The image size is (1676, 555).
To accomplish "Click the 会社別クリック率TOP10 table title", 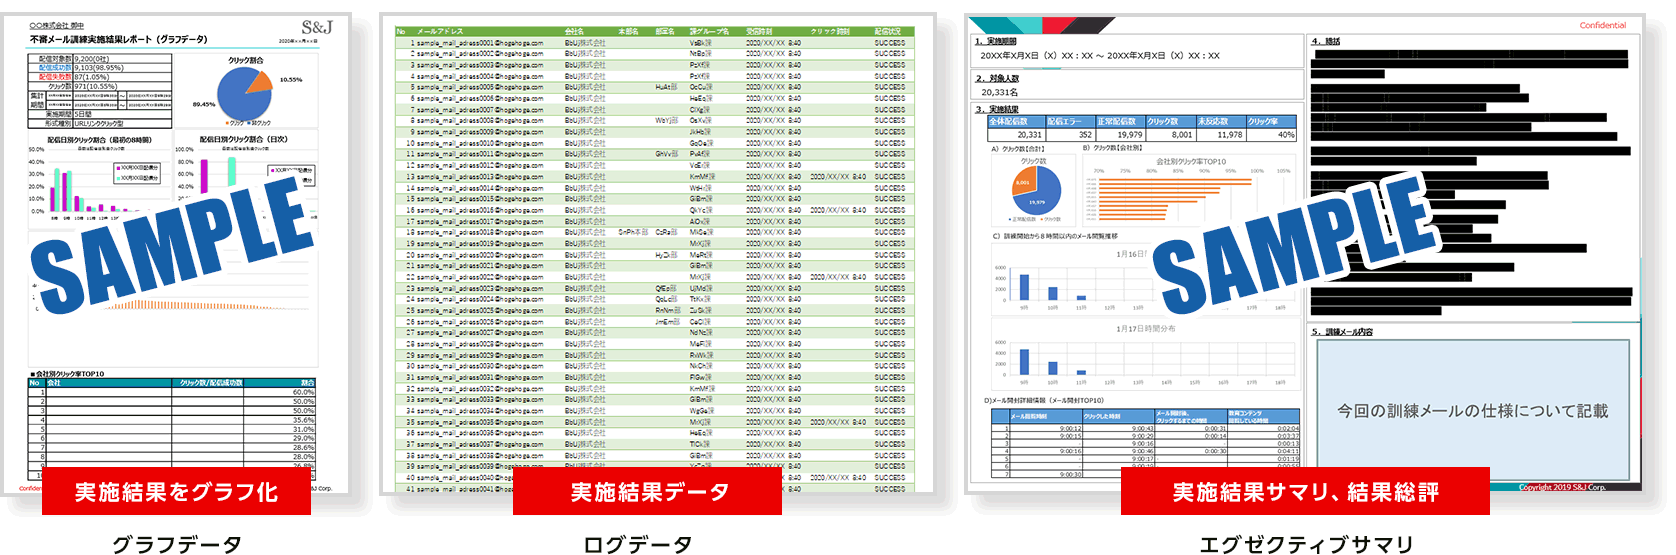I will pyautogui.click(x=68, y=374).
